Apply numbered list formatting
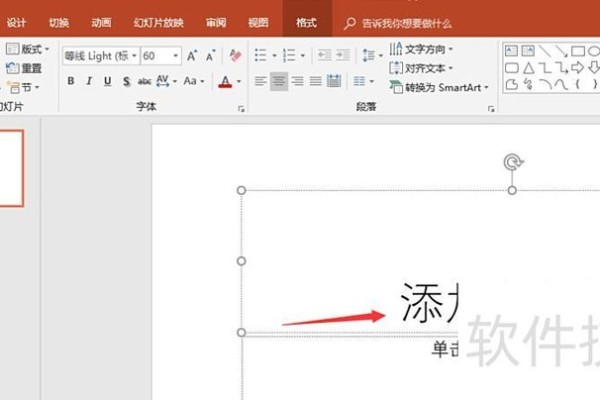Screen dimensions: 600x400 pyautogui.click(x=289, y=56)
